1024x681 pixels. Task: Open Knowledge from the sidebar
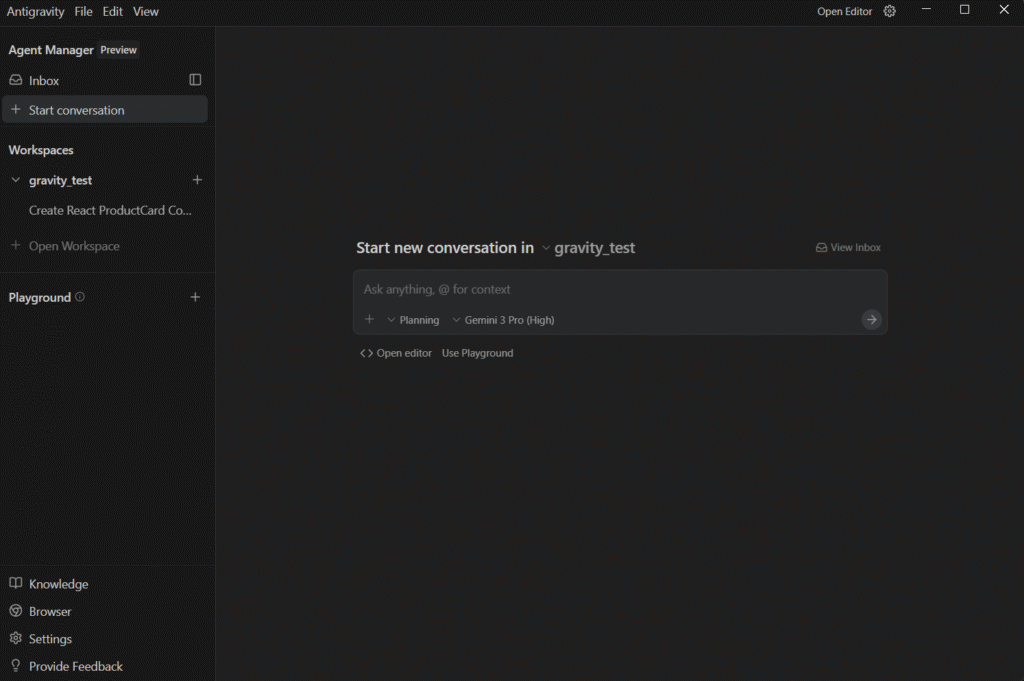click(58, 584)
